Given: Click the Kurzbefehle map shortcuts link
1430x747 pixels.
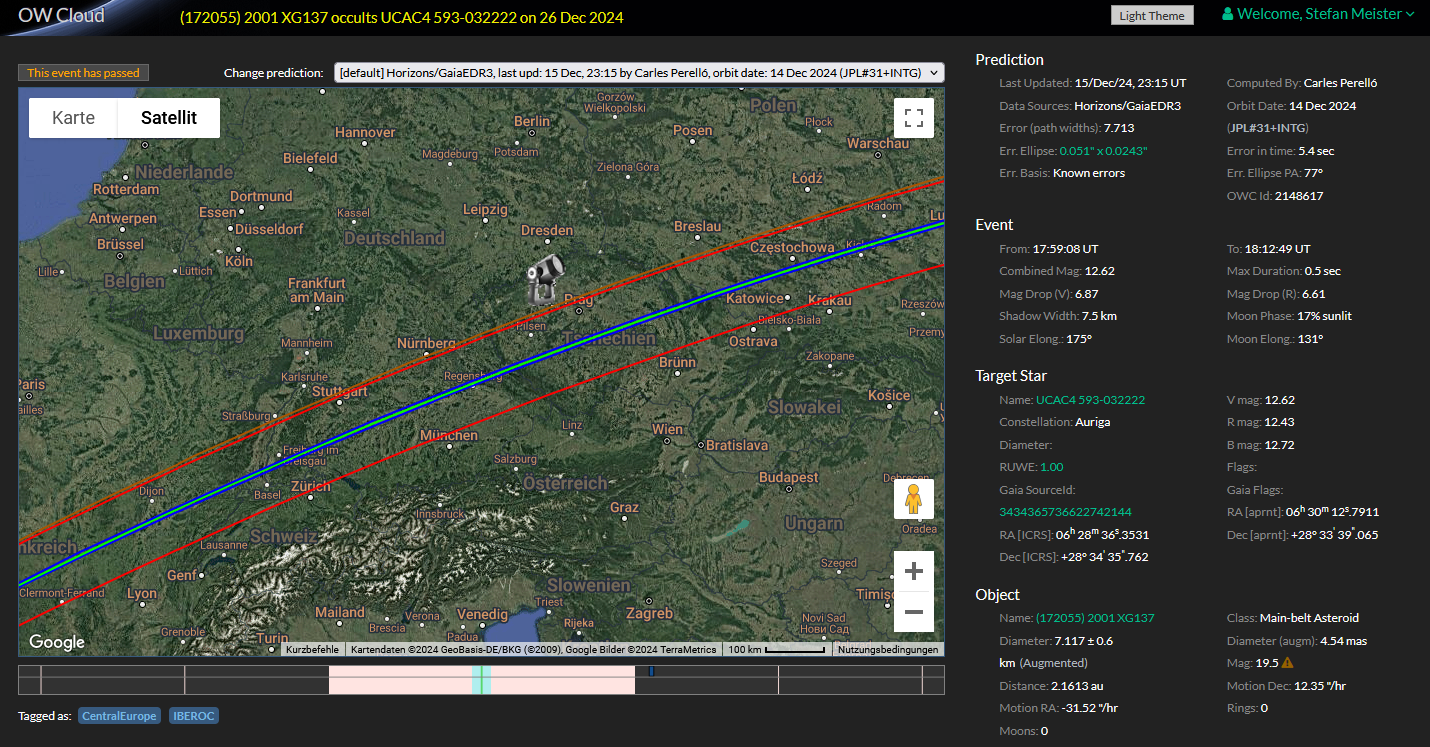Looking at the screenshot, I should click(311, 650).
